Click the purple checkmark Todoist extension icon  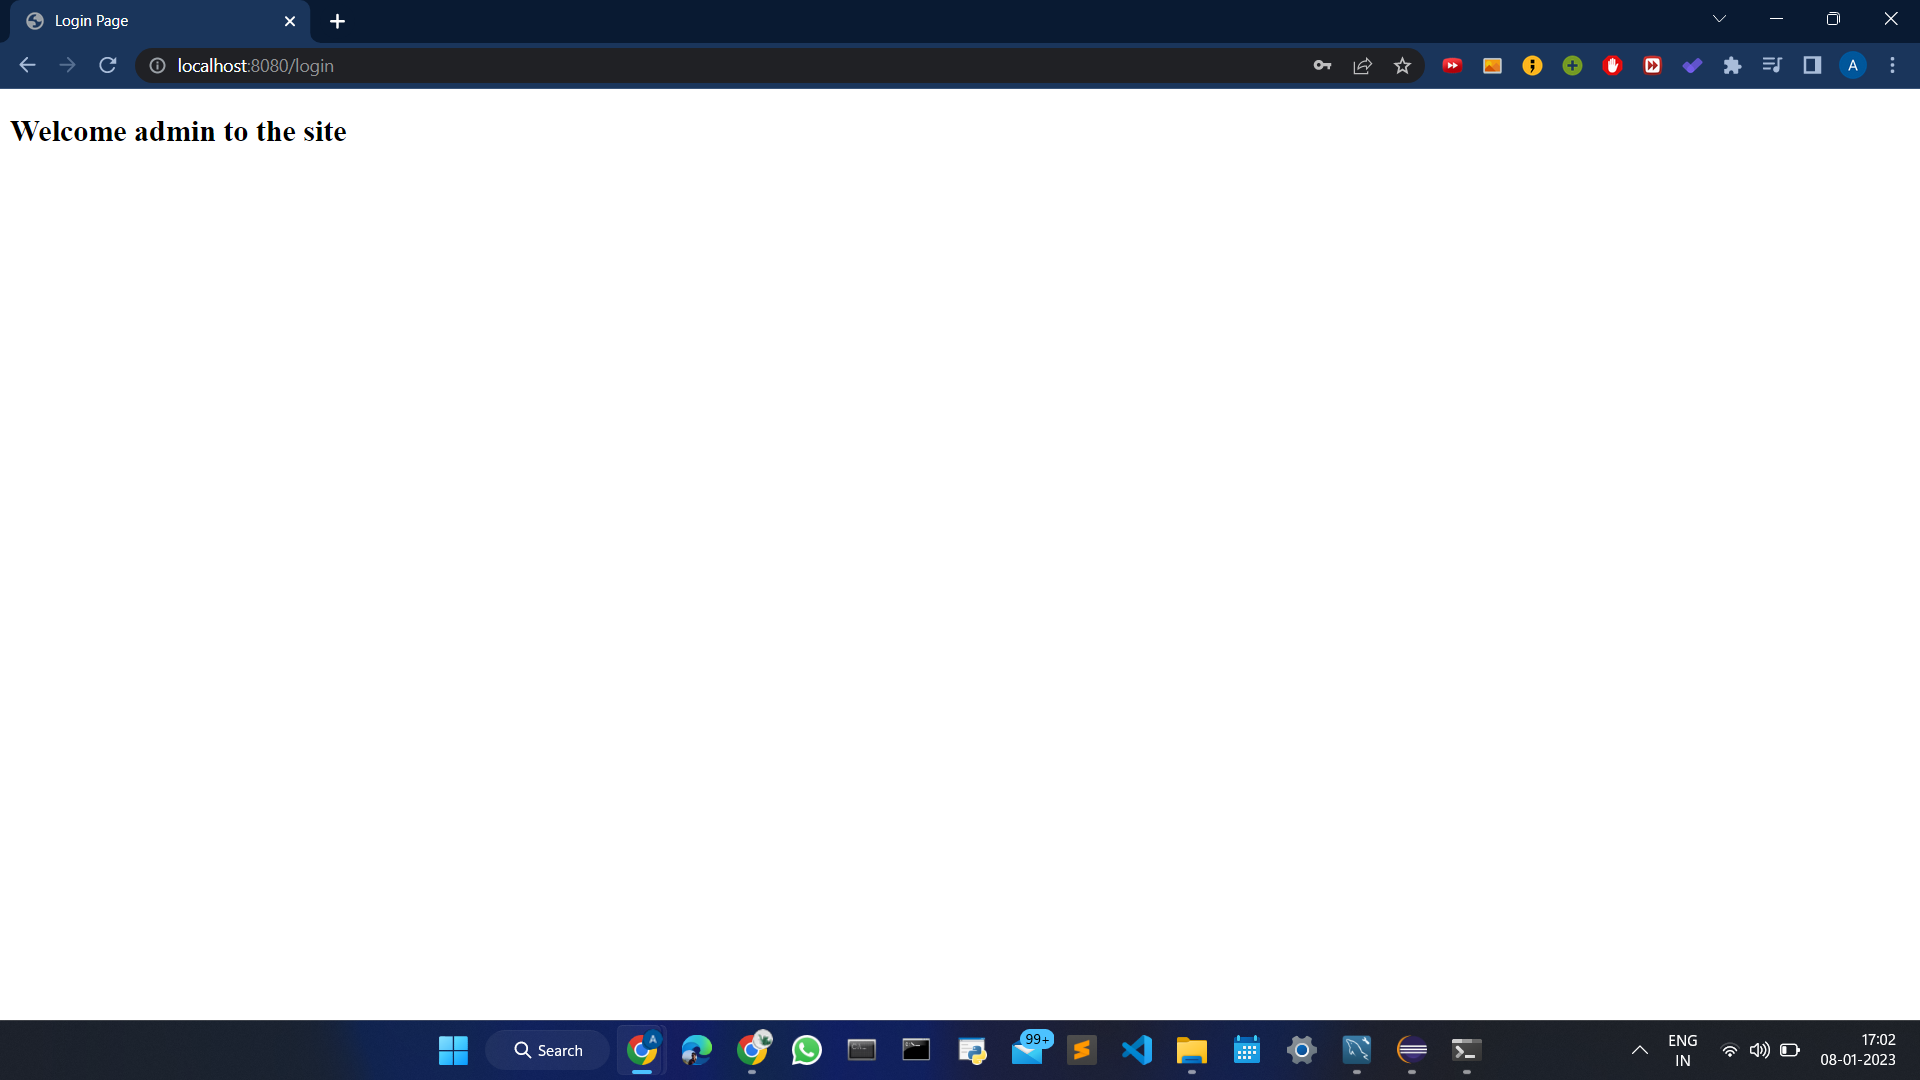click(1692, 65)
